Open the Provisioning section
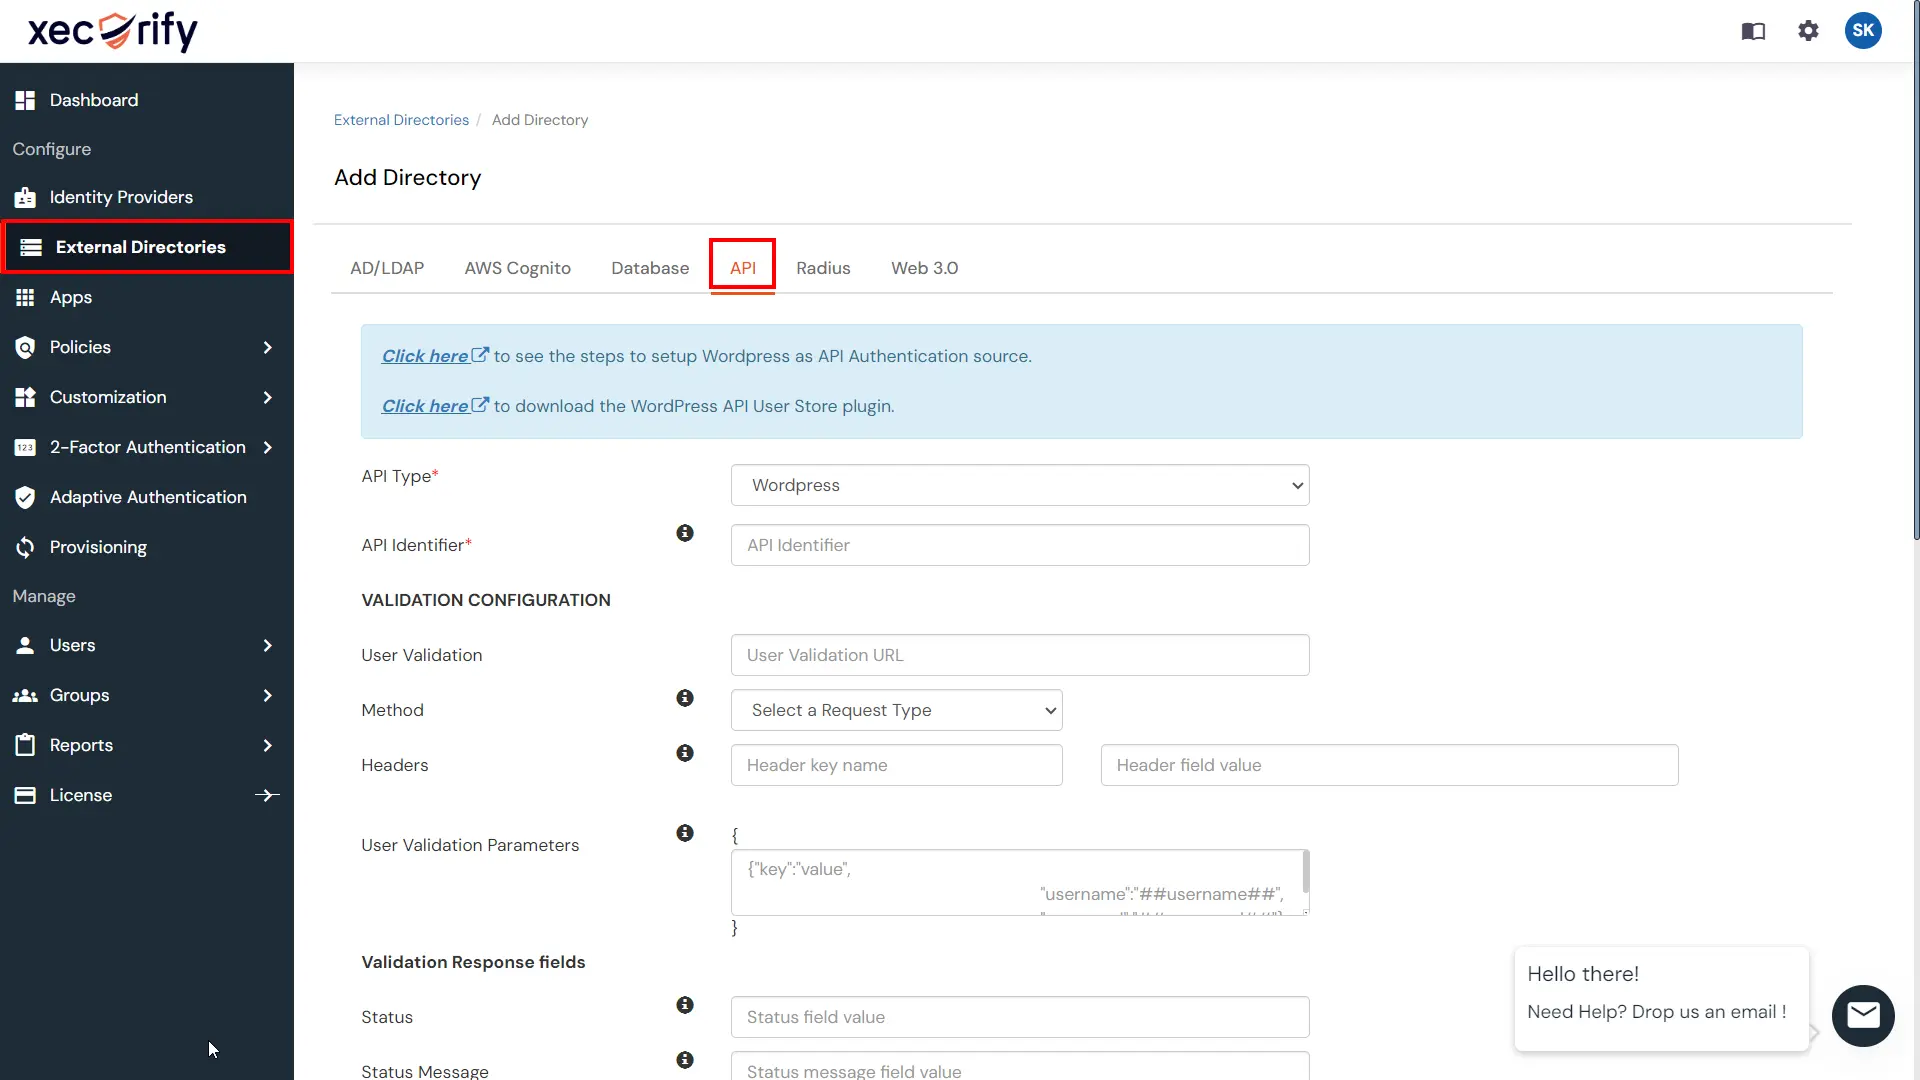The height and width of the screenshot is (1080, 1920). click(98, 547)
